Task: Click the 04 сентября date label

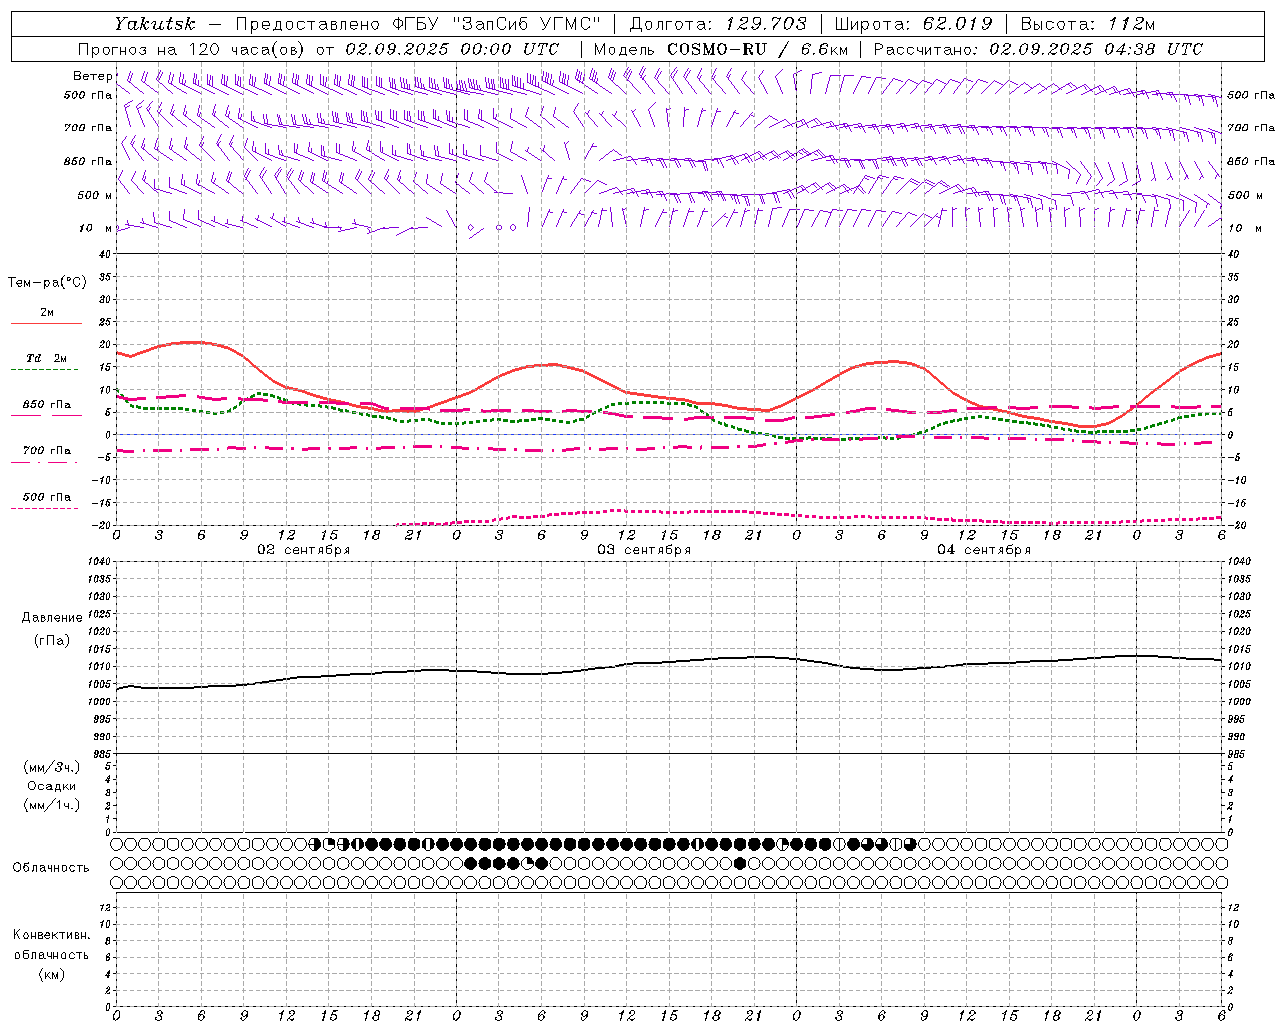Action: pyautogui.click(x=984, y=550)
